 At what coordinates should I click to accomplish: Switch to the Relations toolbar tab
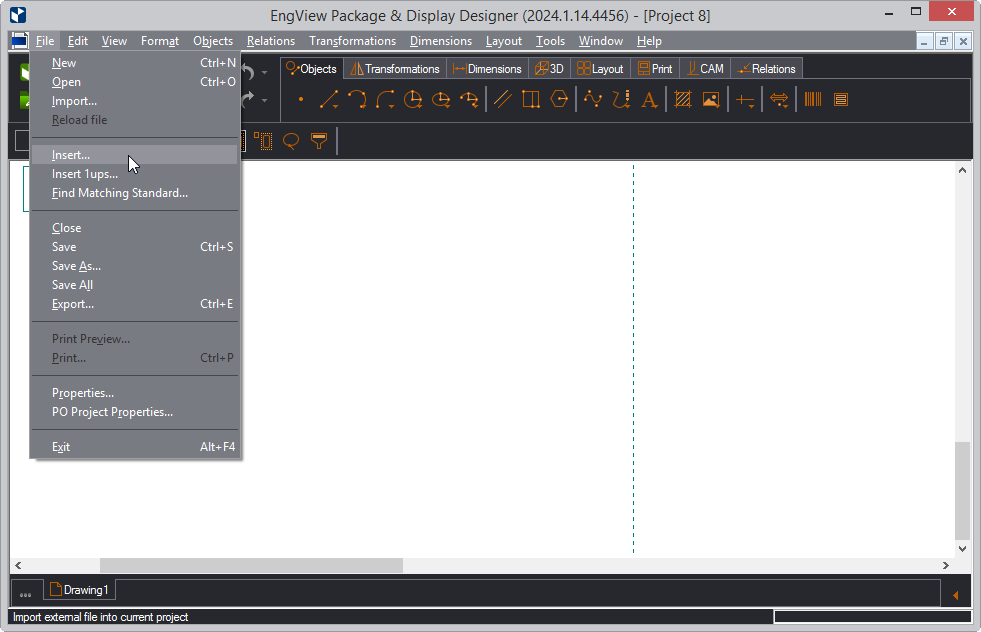[766, 69]
